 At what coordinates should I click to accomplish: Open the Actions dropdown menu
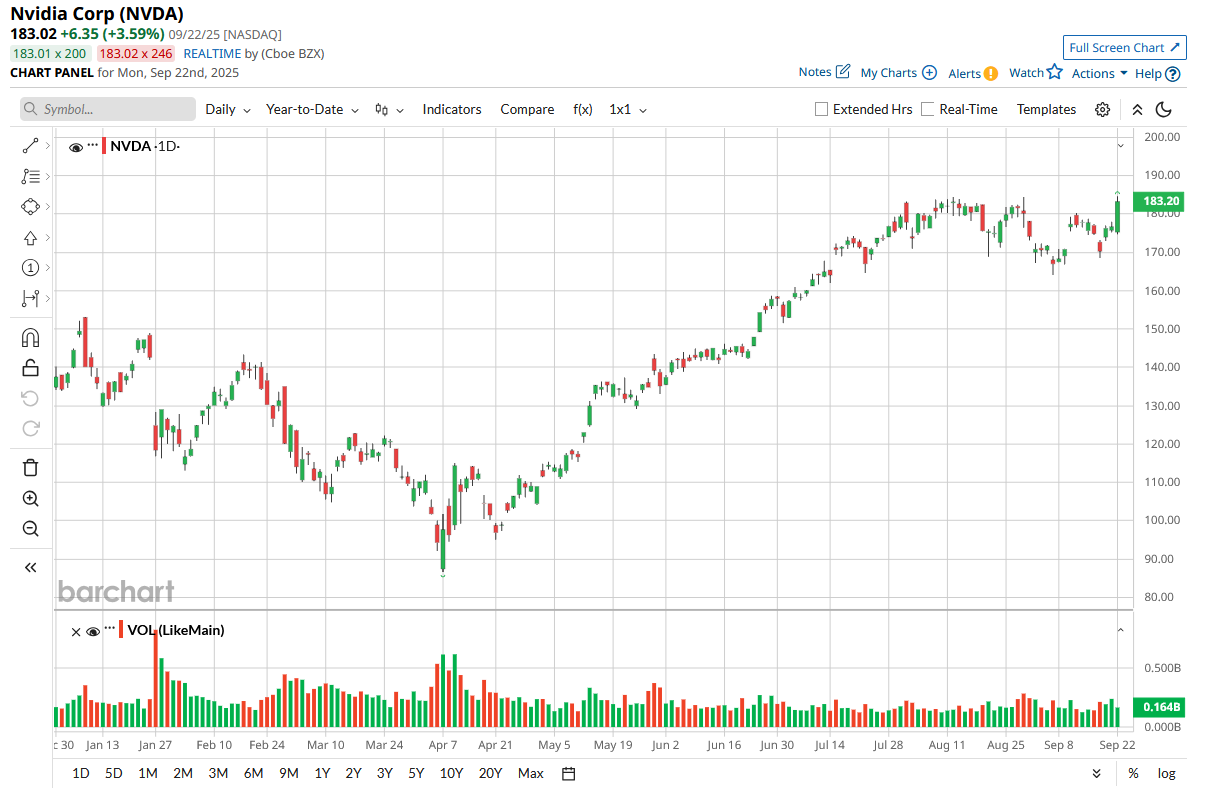[x=1100, y=73]
